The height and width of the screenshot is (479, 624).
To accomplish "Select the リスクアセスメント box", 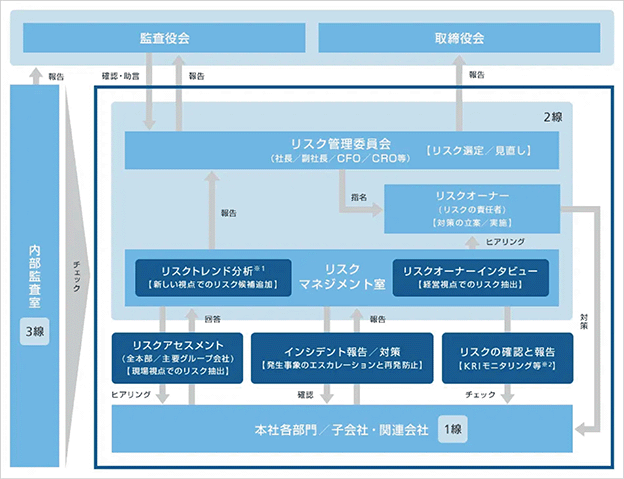I will click(x=177, y=358).
